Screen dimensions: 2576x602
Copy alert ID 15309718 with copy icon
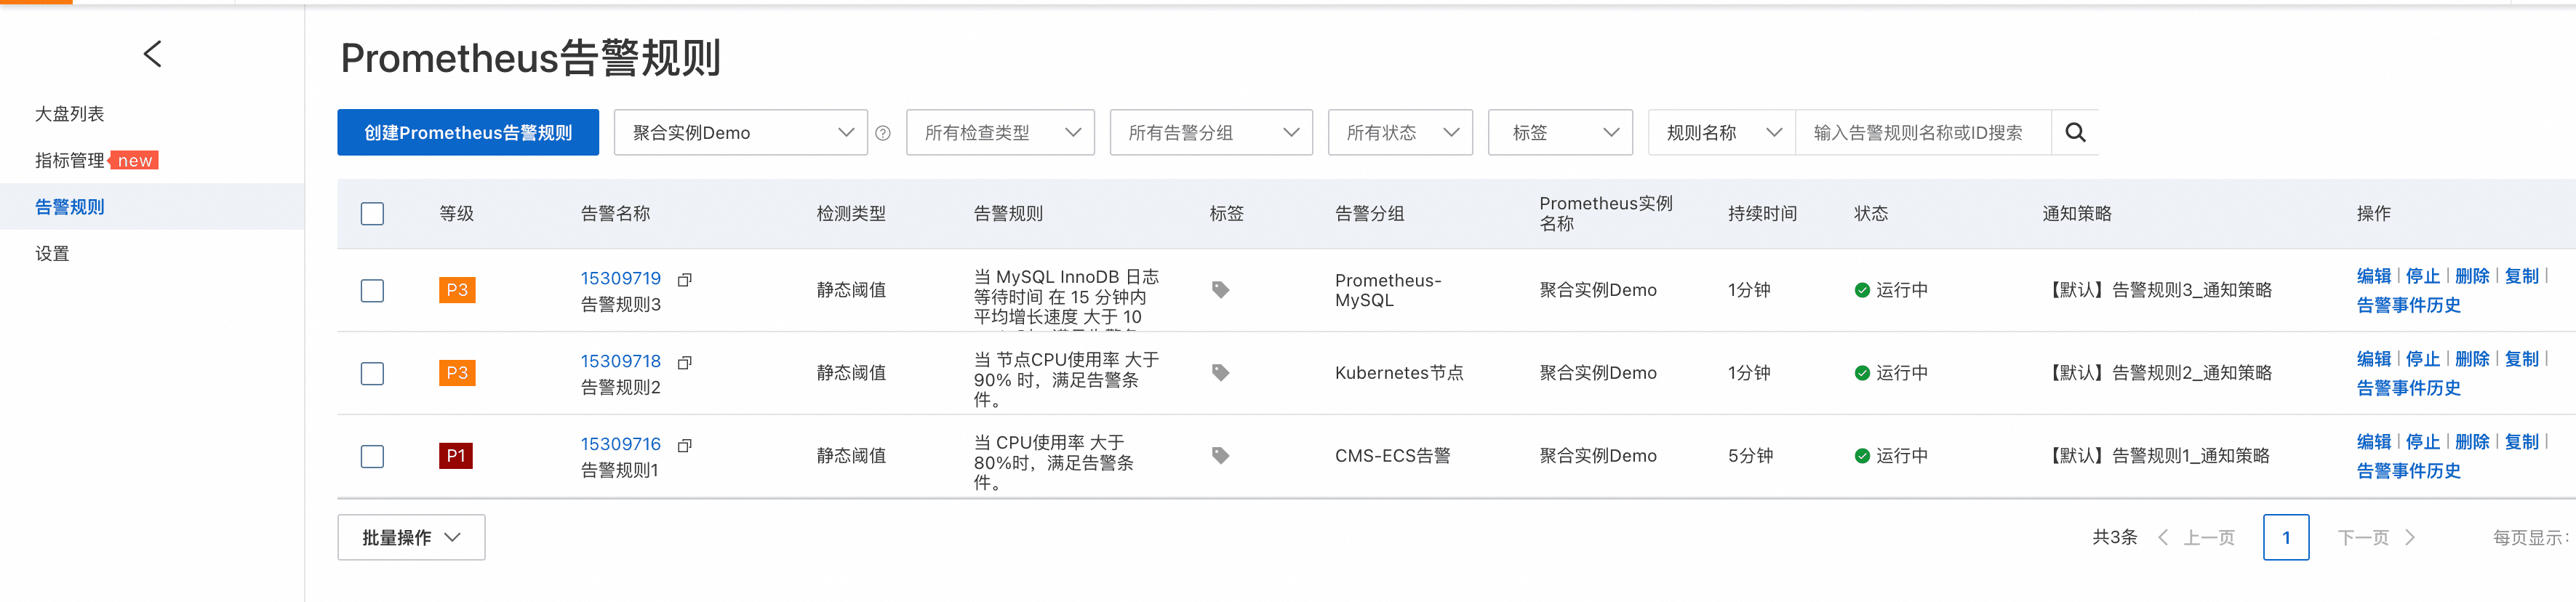(685, 362)
